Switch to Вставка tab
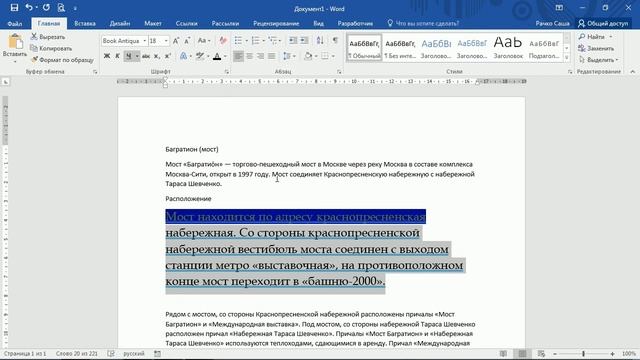Screen dimensions: 640x360 click(85, 23)
